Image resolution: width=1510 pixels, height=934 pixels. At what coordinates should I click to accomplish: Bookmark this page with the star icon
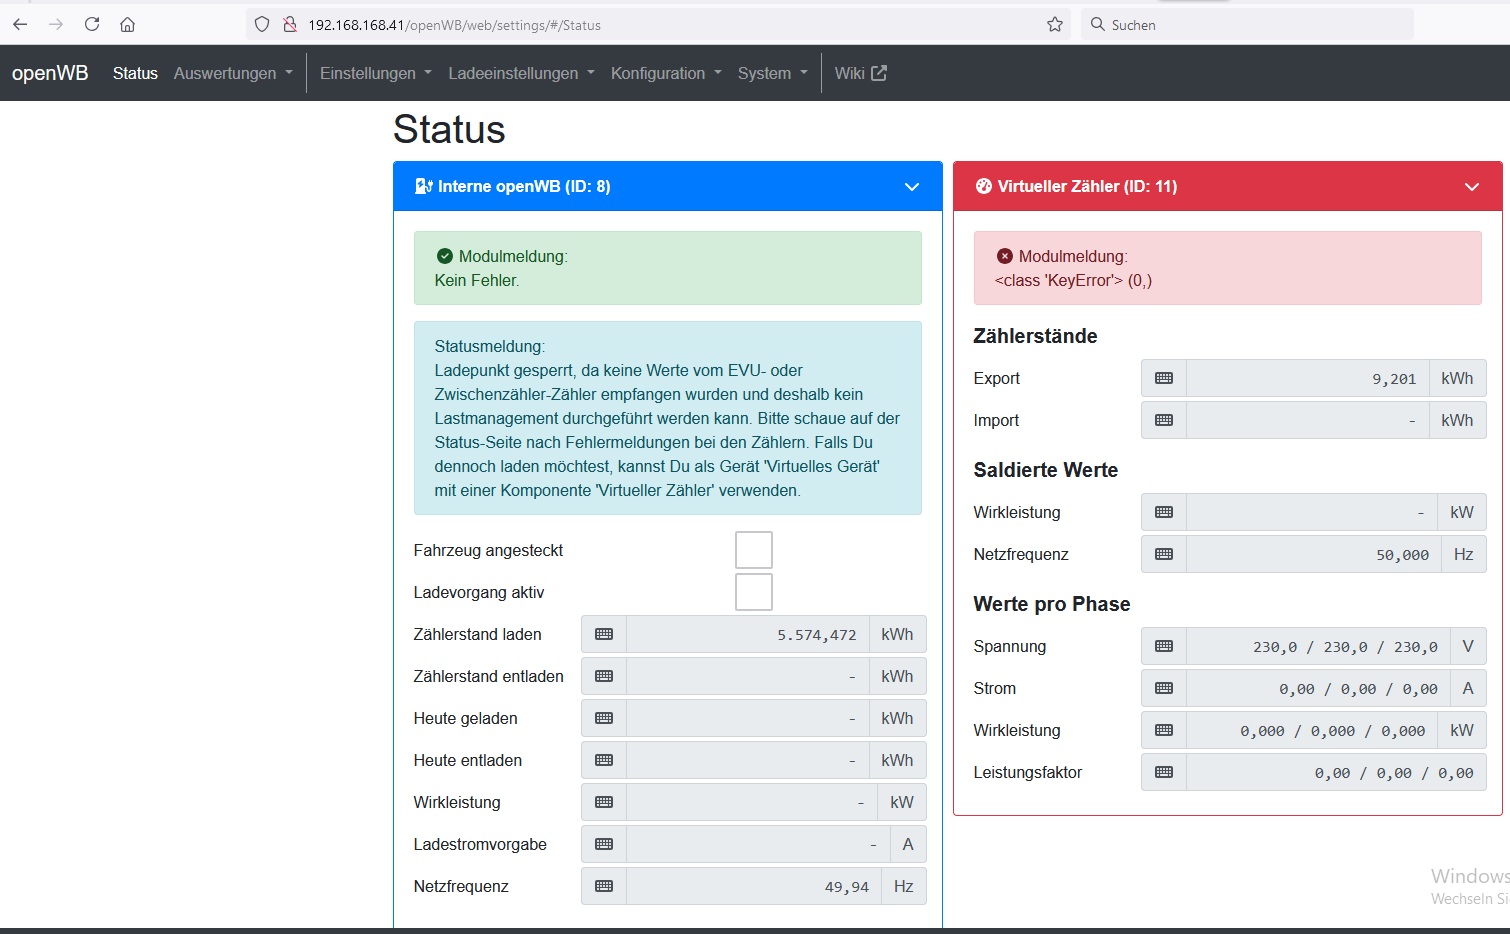(x=1055, y=24)
